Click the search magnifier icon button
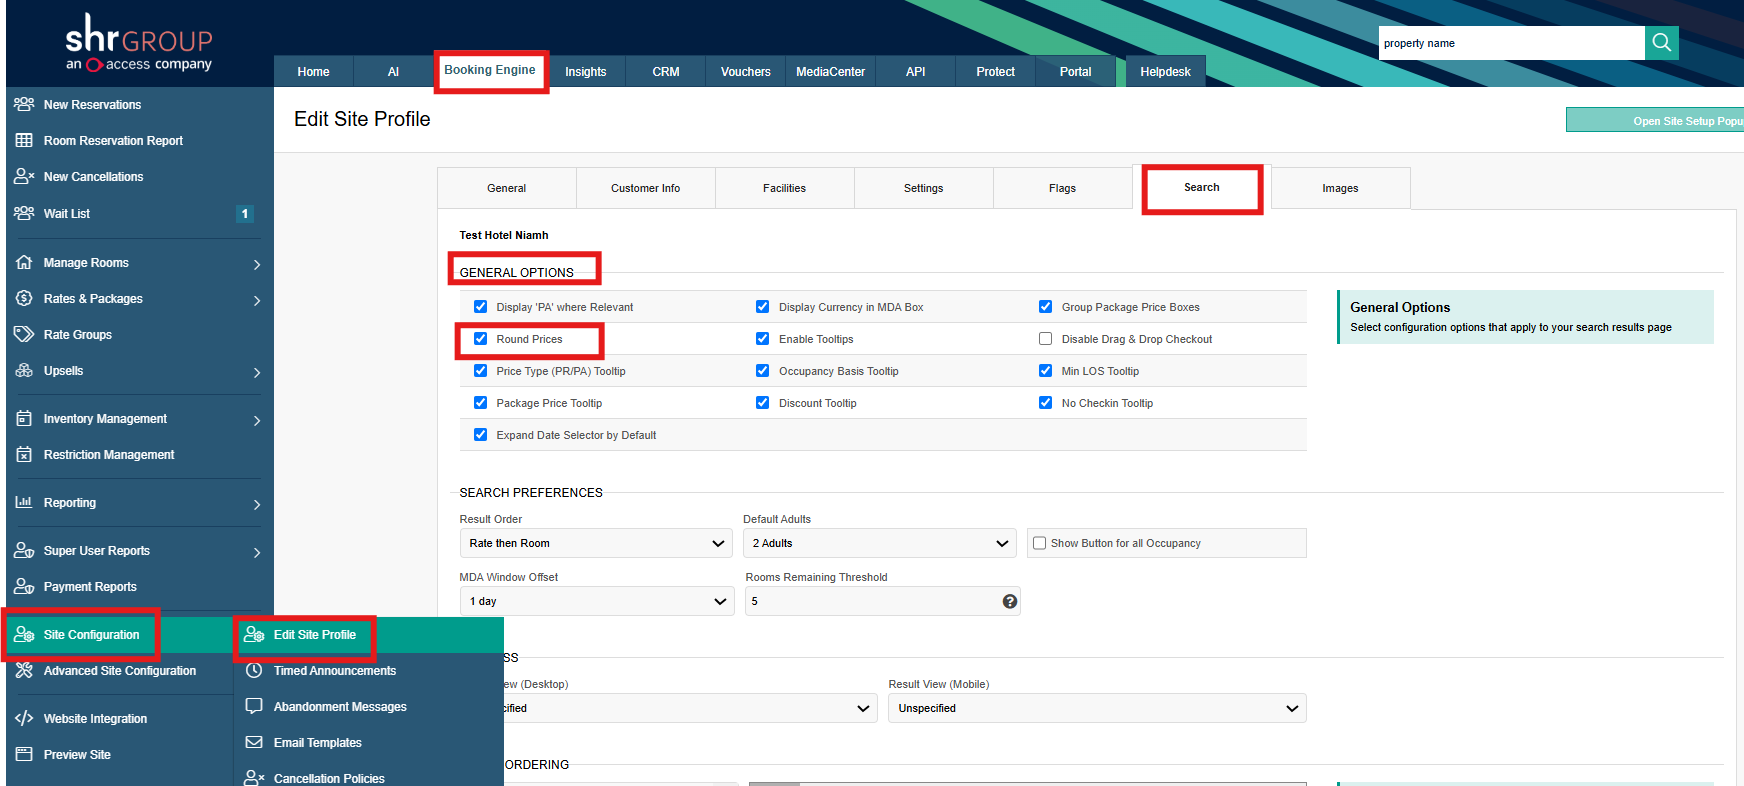Screen dimensions: 1744x786 tap(1661, 42)
